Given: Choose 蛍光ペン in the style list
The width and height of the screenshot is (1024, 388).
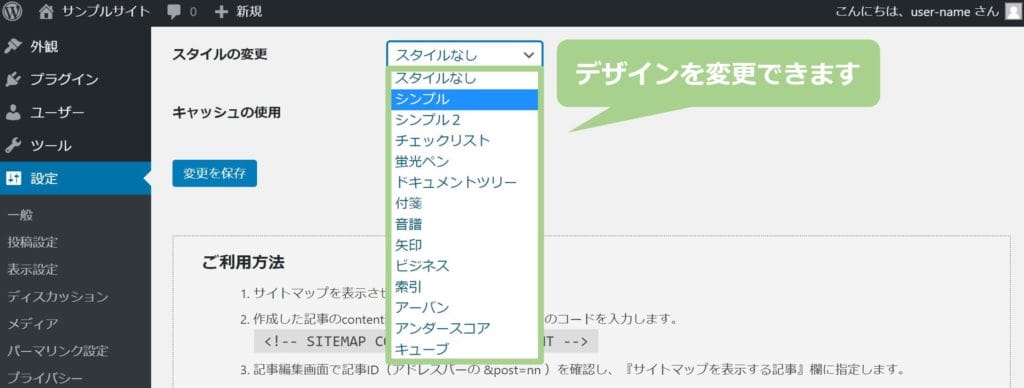Looking at the screenshot, I should click(465, 161).
